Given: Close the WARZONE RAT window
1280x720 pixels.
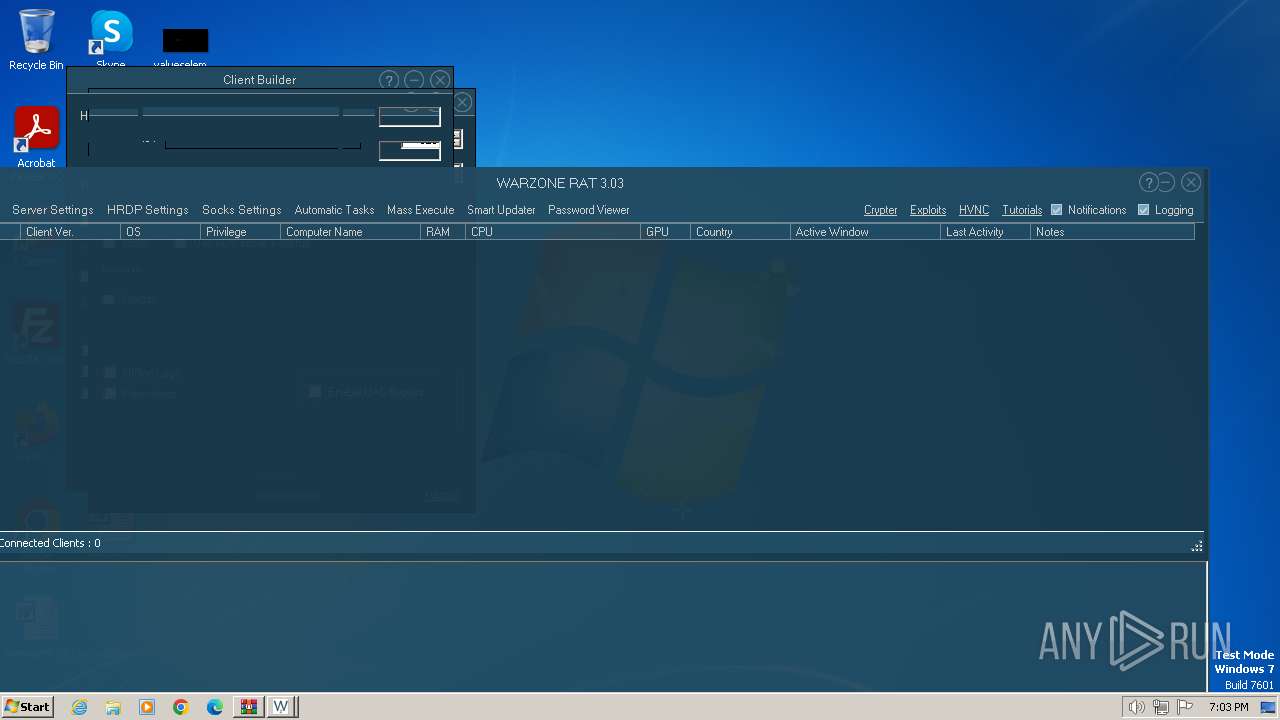Looking at the screenshot, I should coord(1190,182).
